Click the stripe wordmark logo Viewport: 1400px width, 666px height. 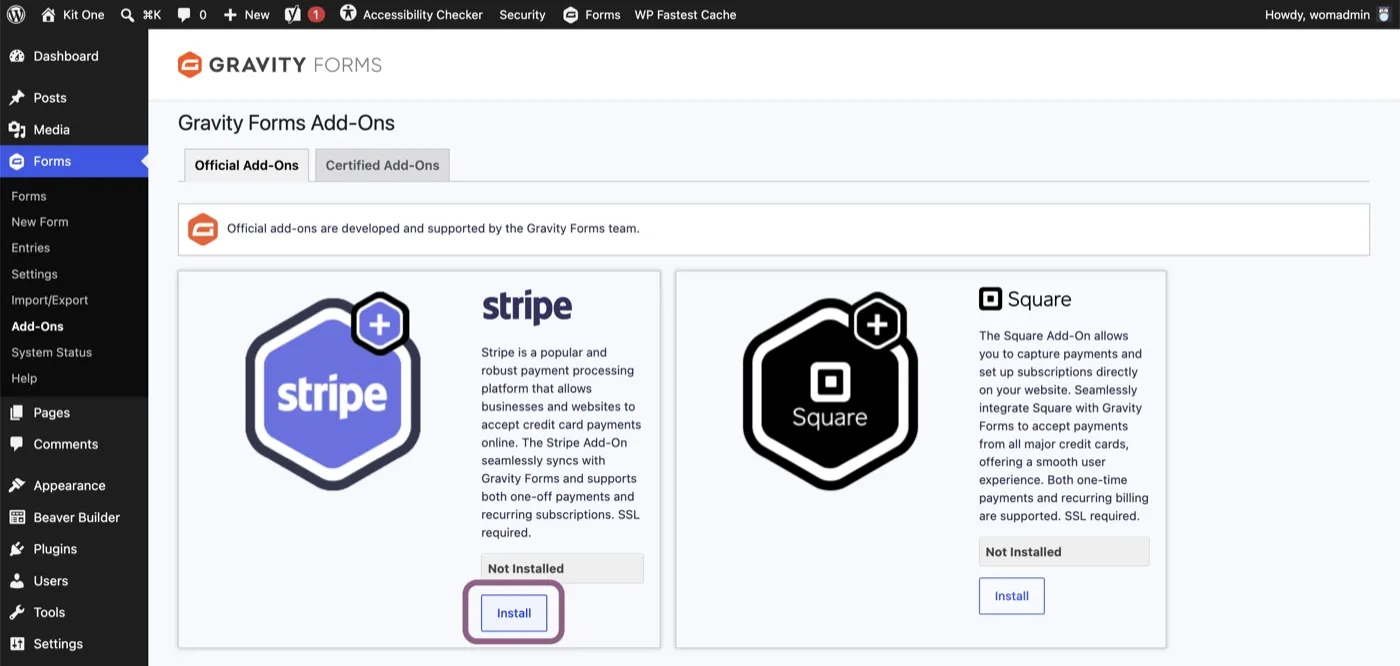coord(527,307)
